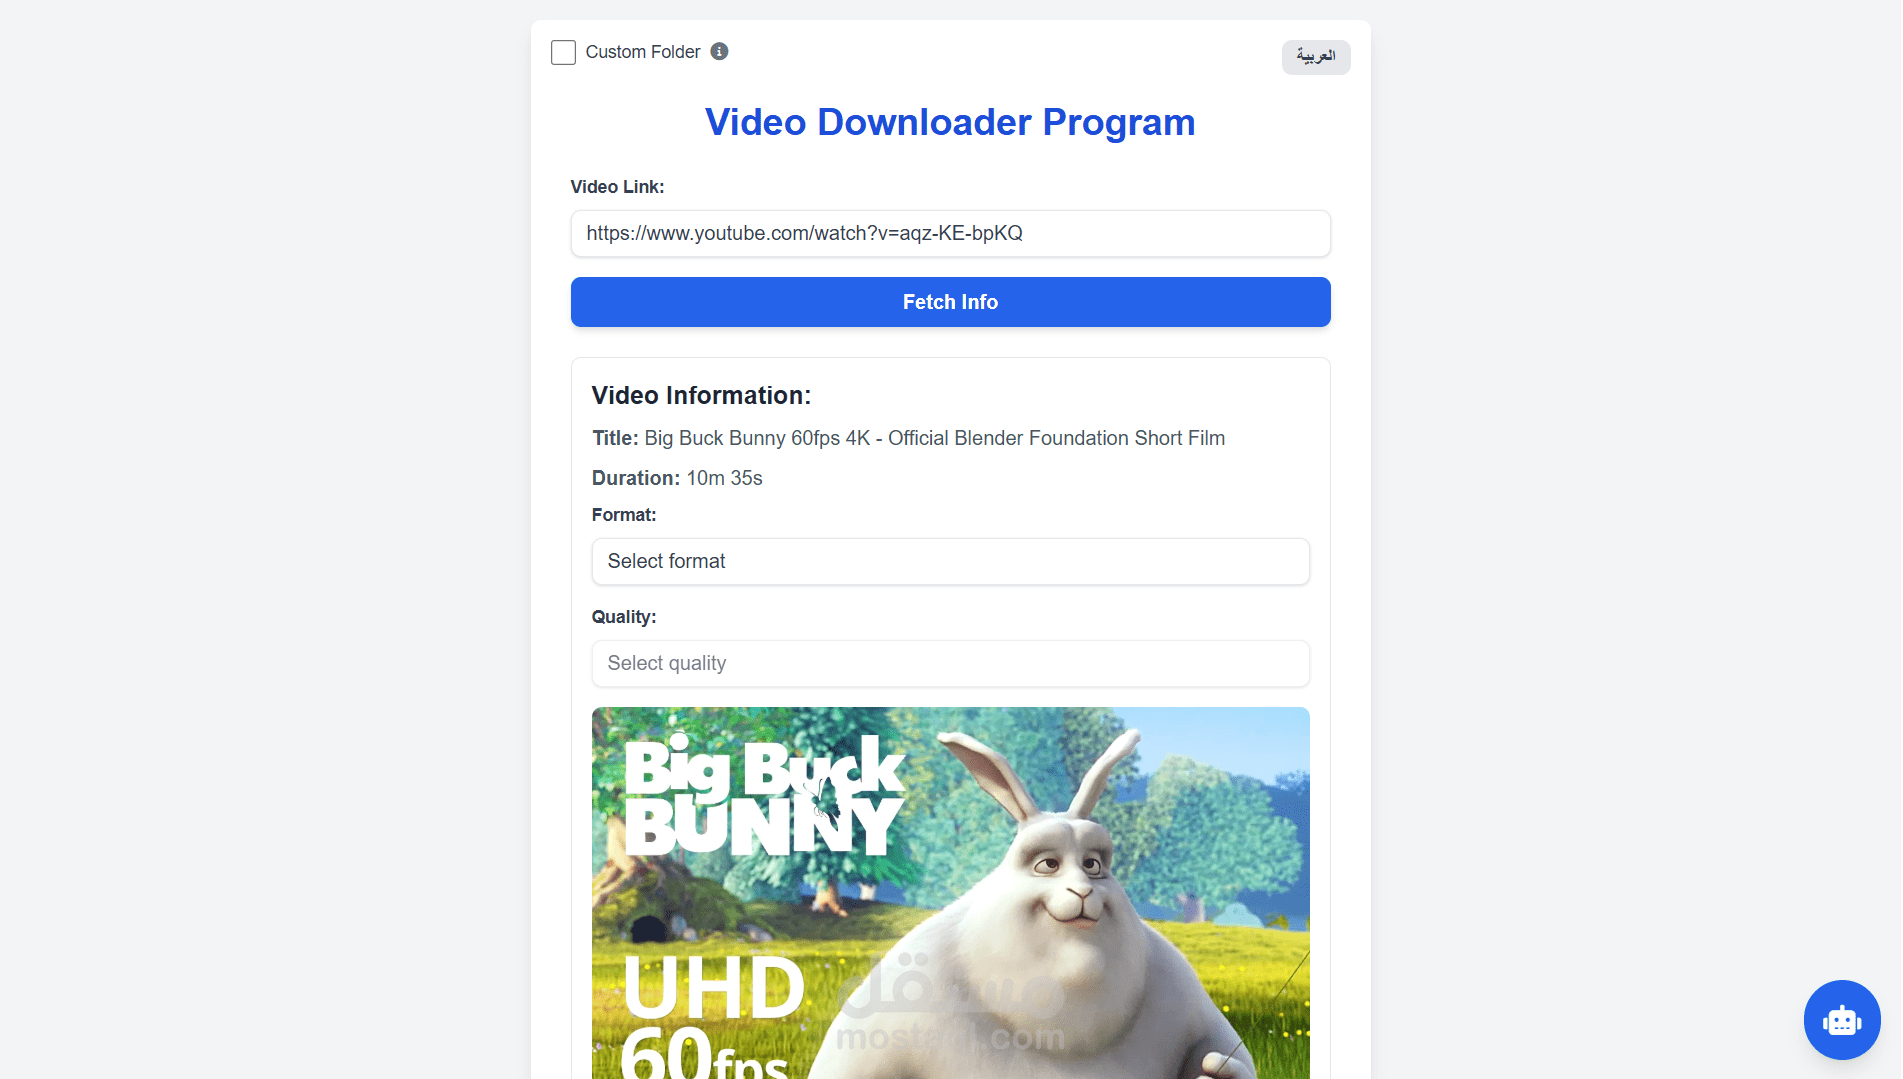
Task: Switch language with the Arabic button
Action: tap(1316, 56)
